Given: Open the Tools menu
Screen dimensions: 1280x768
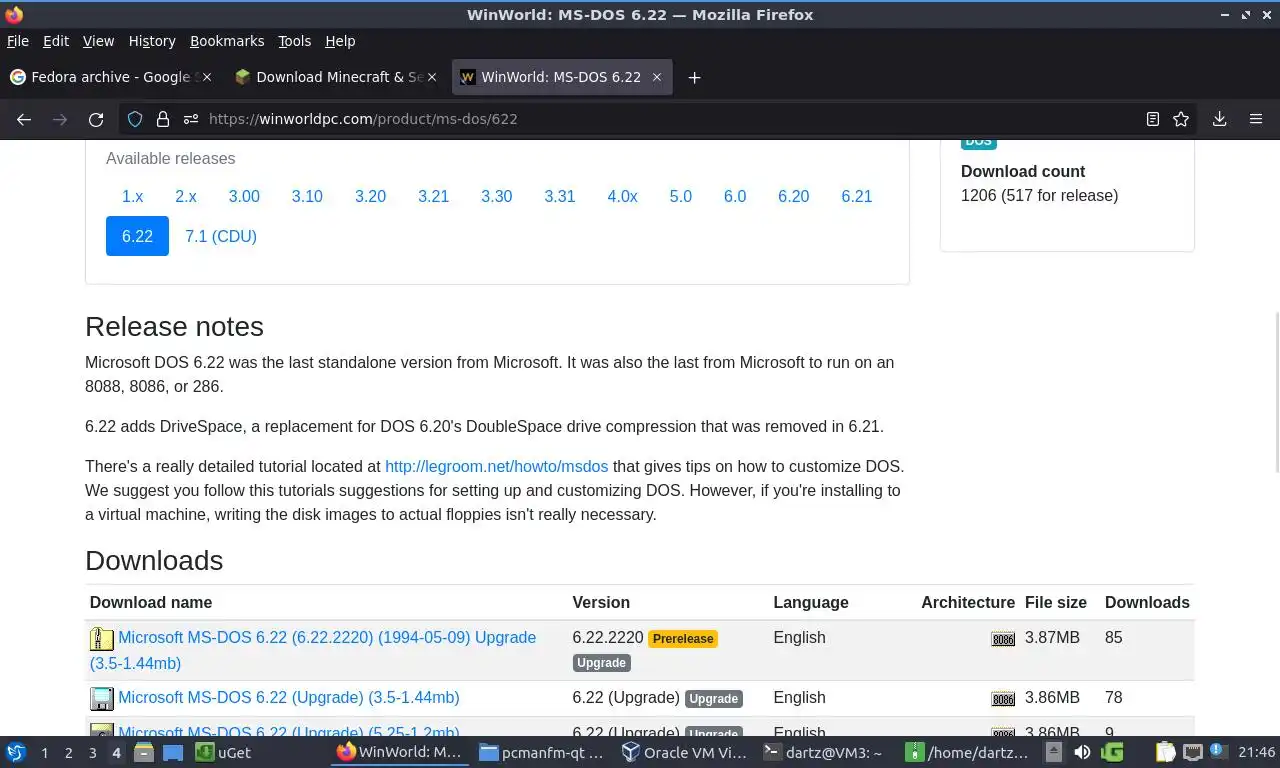Looking at the screenshot, I should [294, 41].
